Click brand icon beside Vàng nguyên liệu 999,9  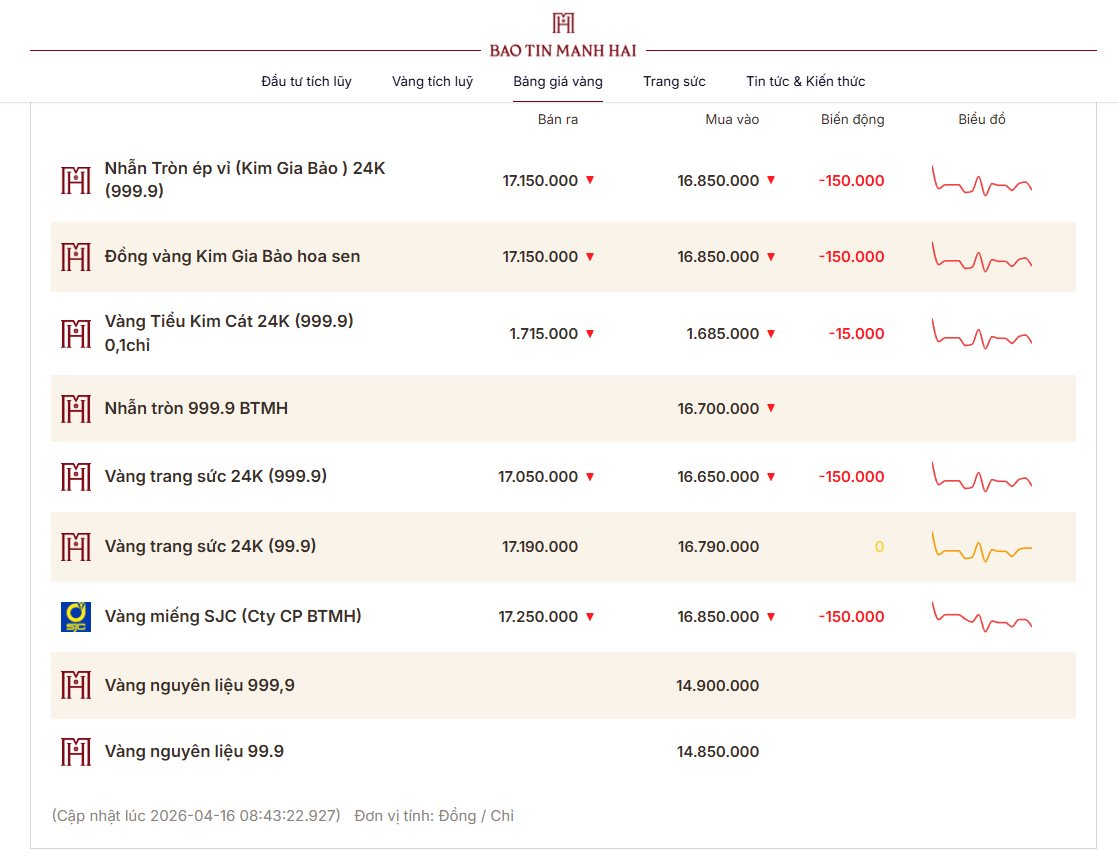(76, 686)
